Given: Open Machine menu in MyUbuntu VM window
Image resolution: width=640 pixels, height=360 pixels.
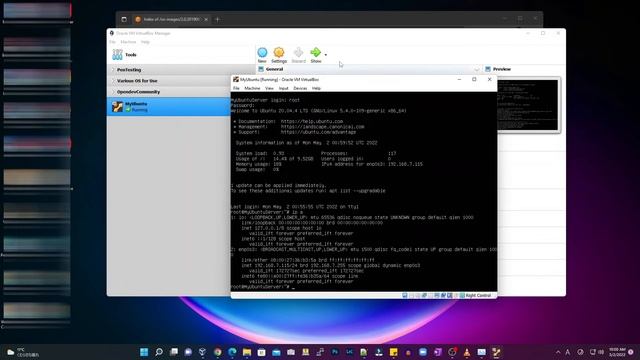Looking at the screenshot, I should [252, 88].
